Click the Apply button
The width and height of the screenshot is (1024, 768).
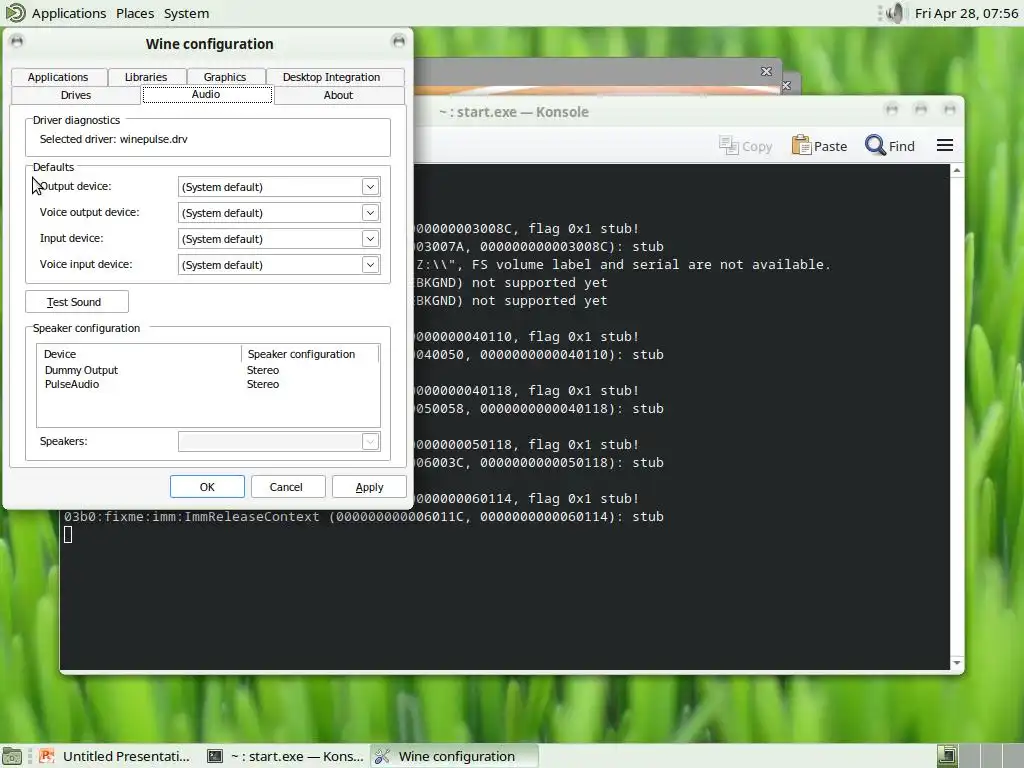click(369, 487)
